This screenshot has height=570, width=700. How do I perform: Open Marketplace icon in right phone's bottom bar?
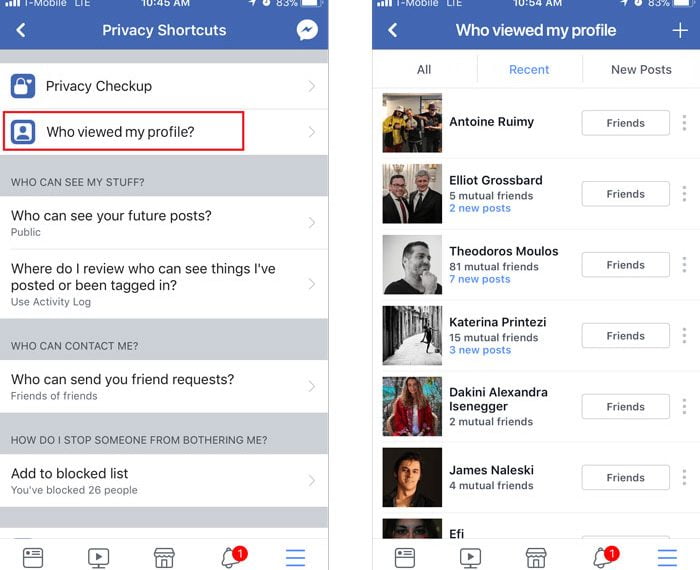[x=536, y=558]
